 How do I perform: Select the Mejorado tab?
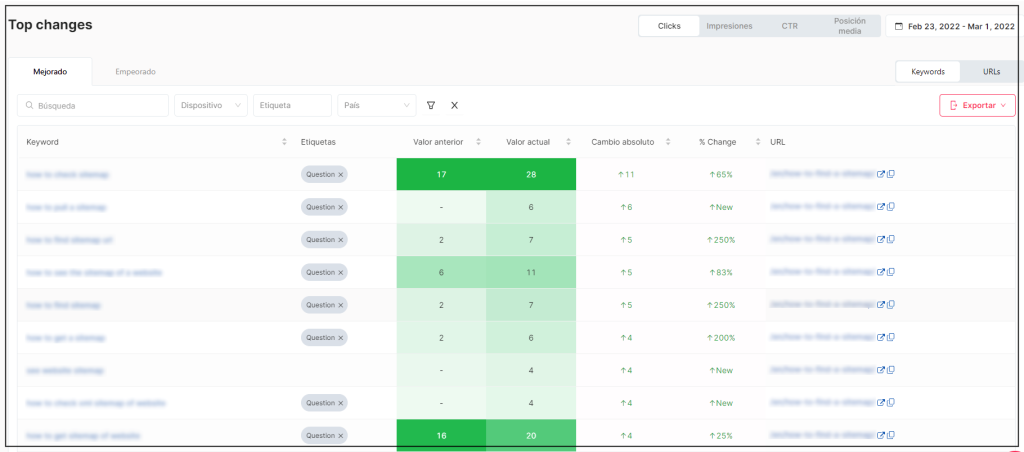point(50,72)
